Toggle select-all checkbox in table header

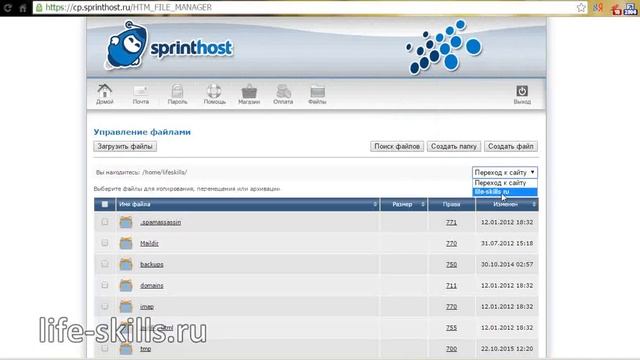tap(105, 204)
